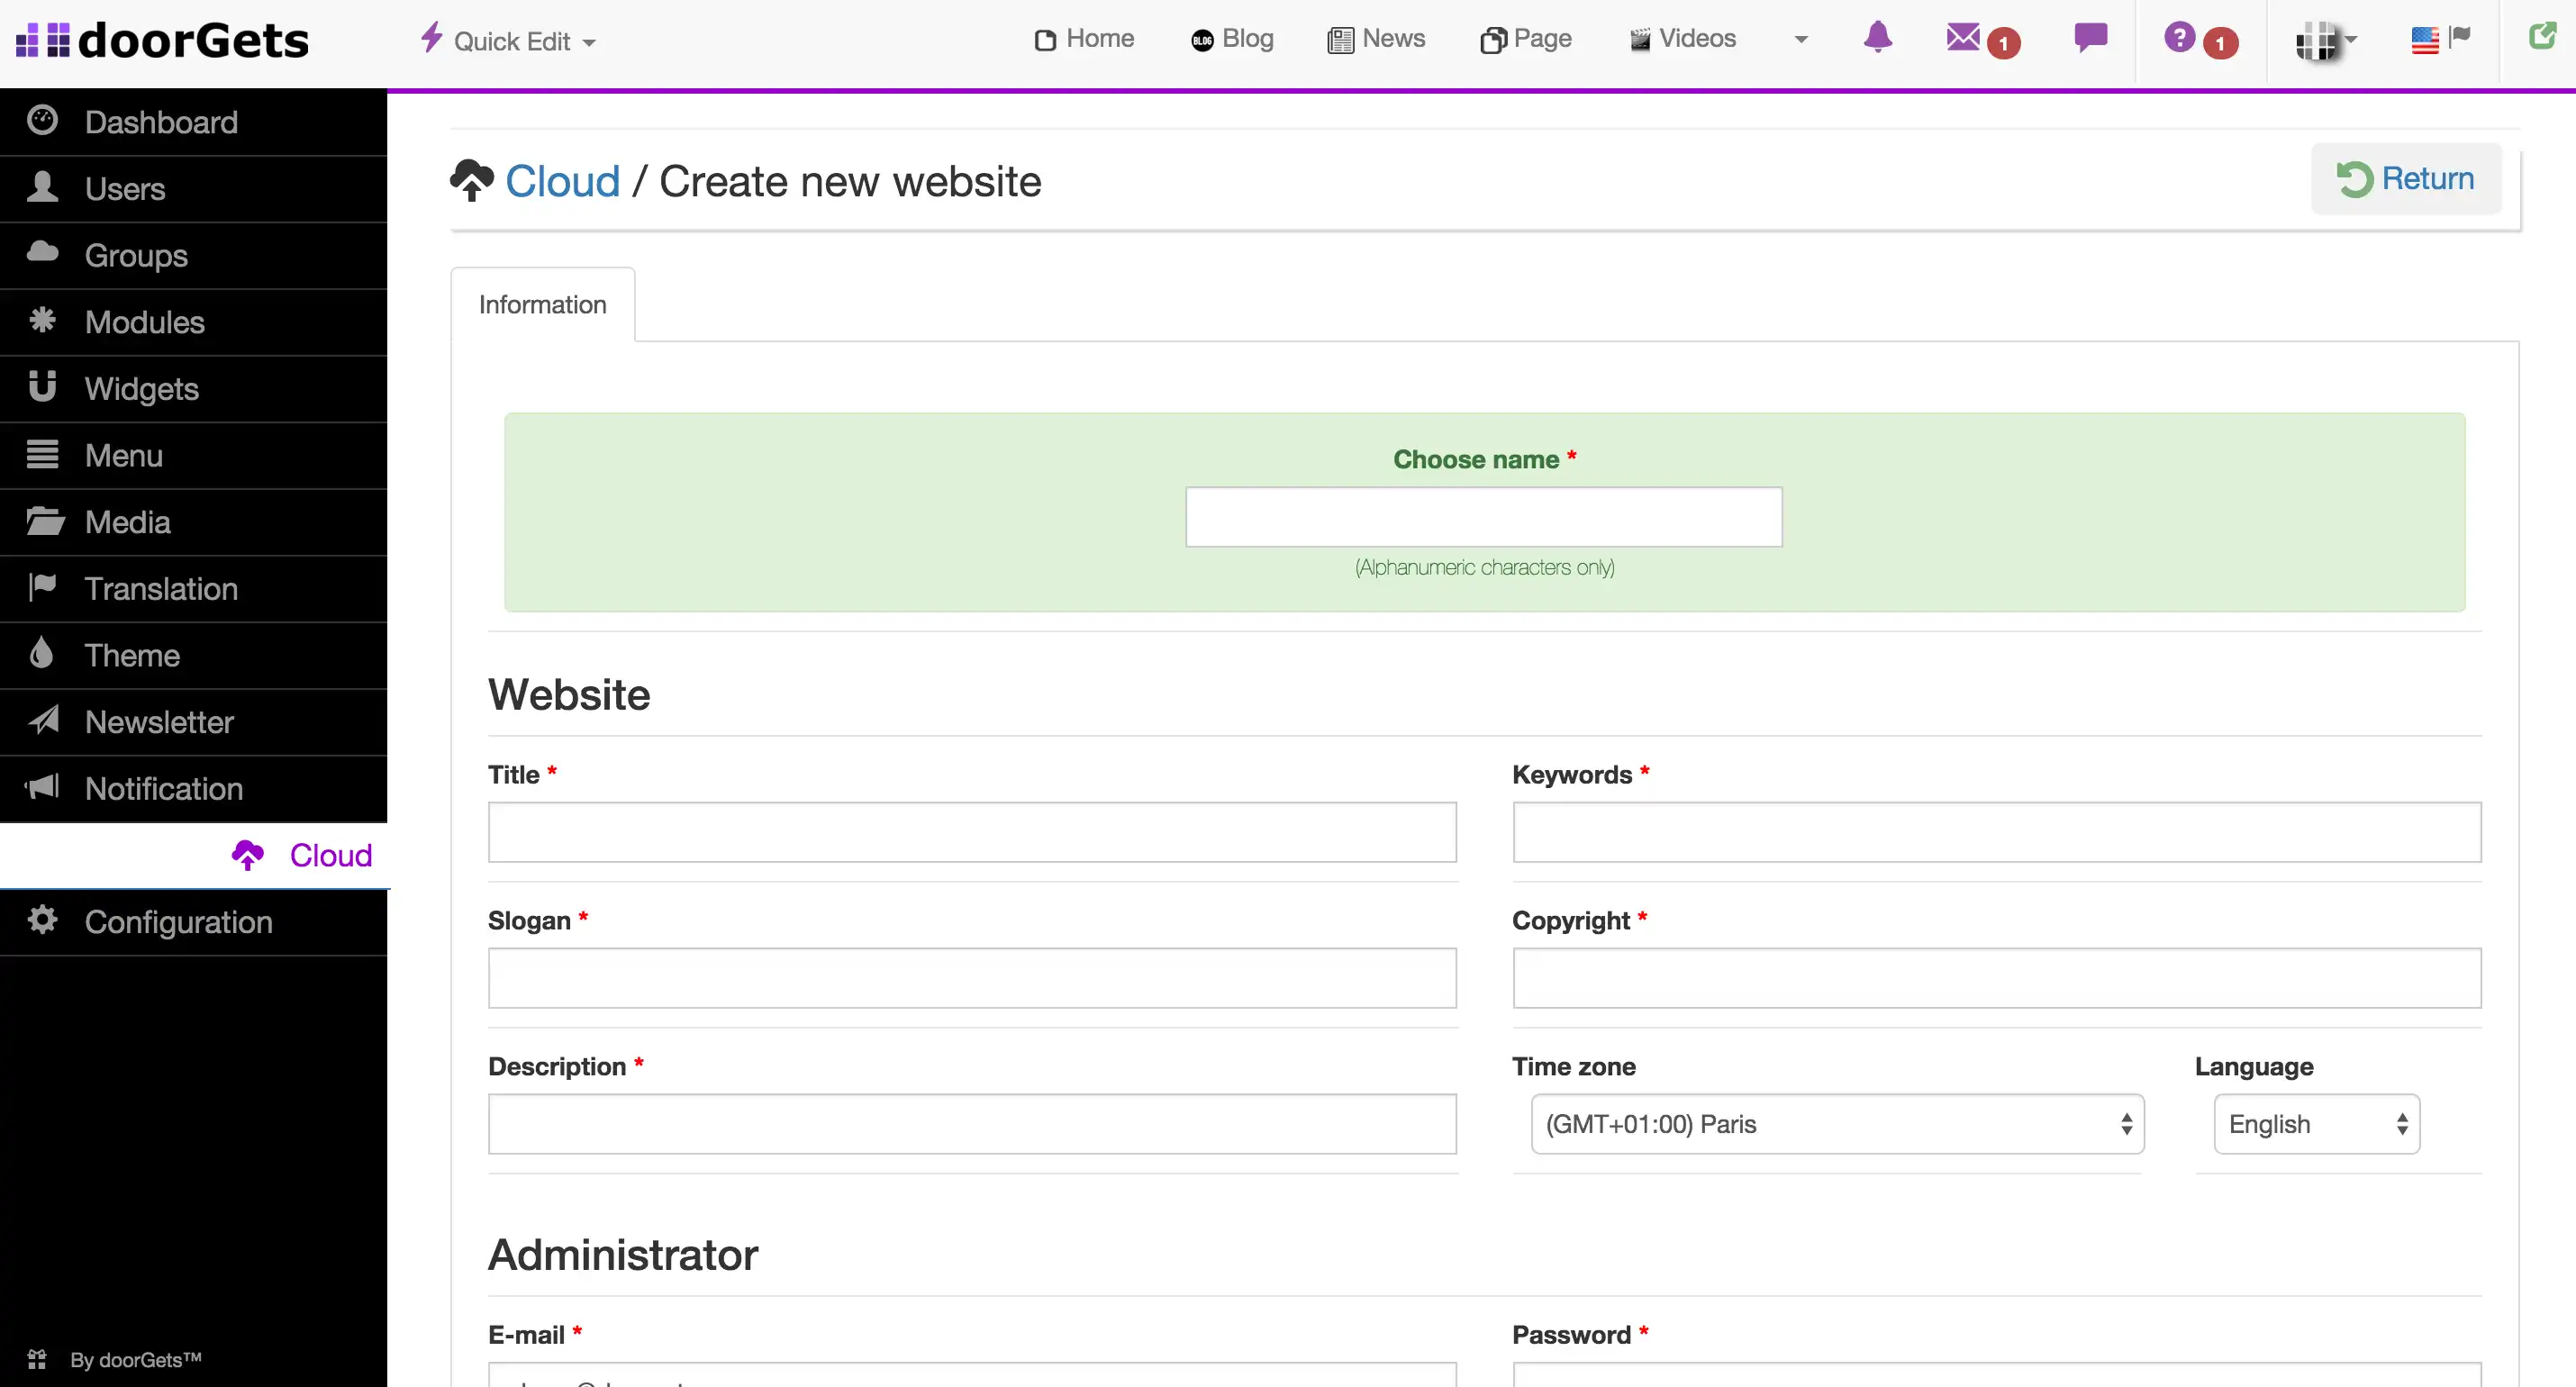
Task: Select the Time zone dropdown
Action: pos(1838,1124)
